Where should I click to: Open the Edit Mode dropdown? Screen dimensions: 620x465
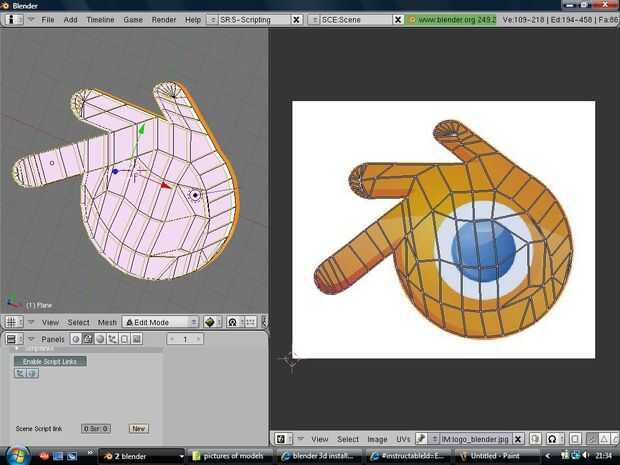(x=160, y=323)
